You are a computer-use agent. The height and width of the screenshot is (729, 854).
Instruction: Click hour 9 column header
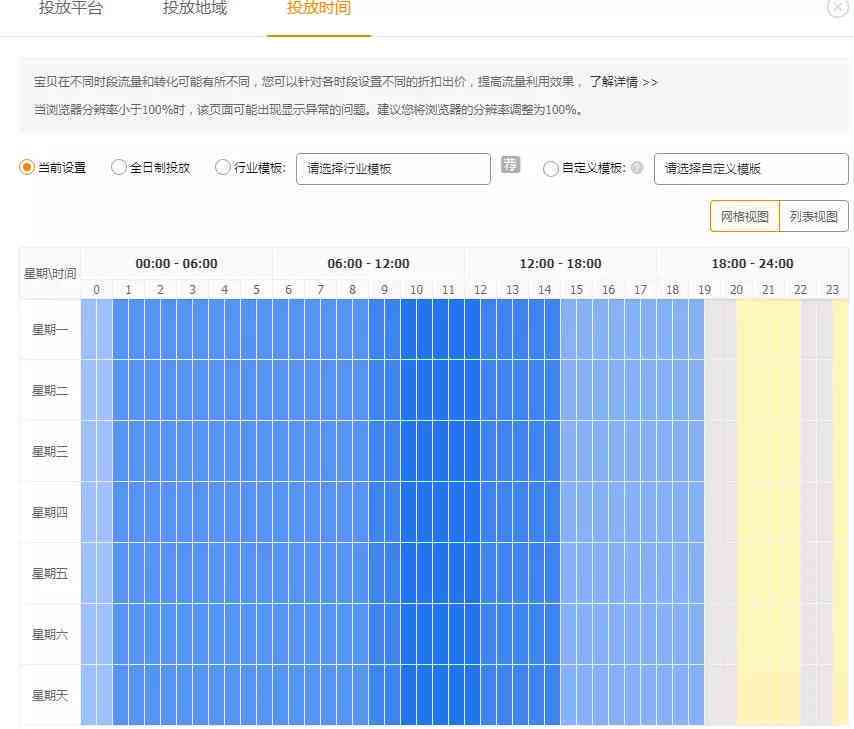coord(385,289)
